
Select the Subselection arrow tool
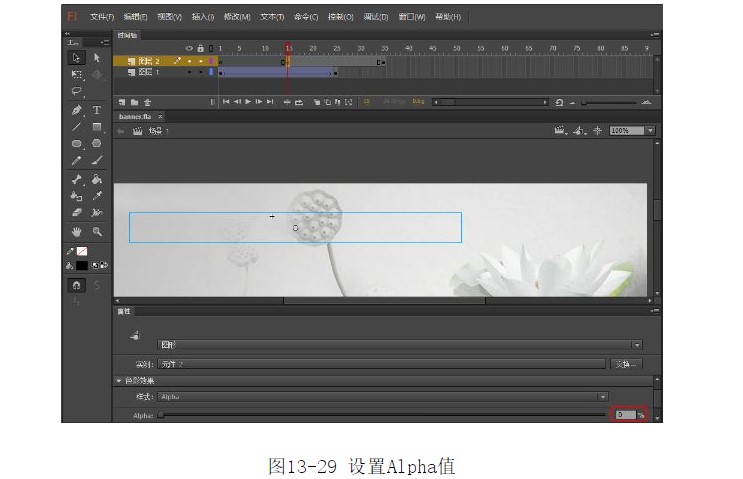[97, 58]
